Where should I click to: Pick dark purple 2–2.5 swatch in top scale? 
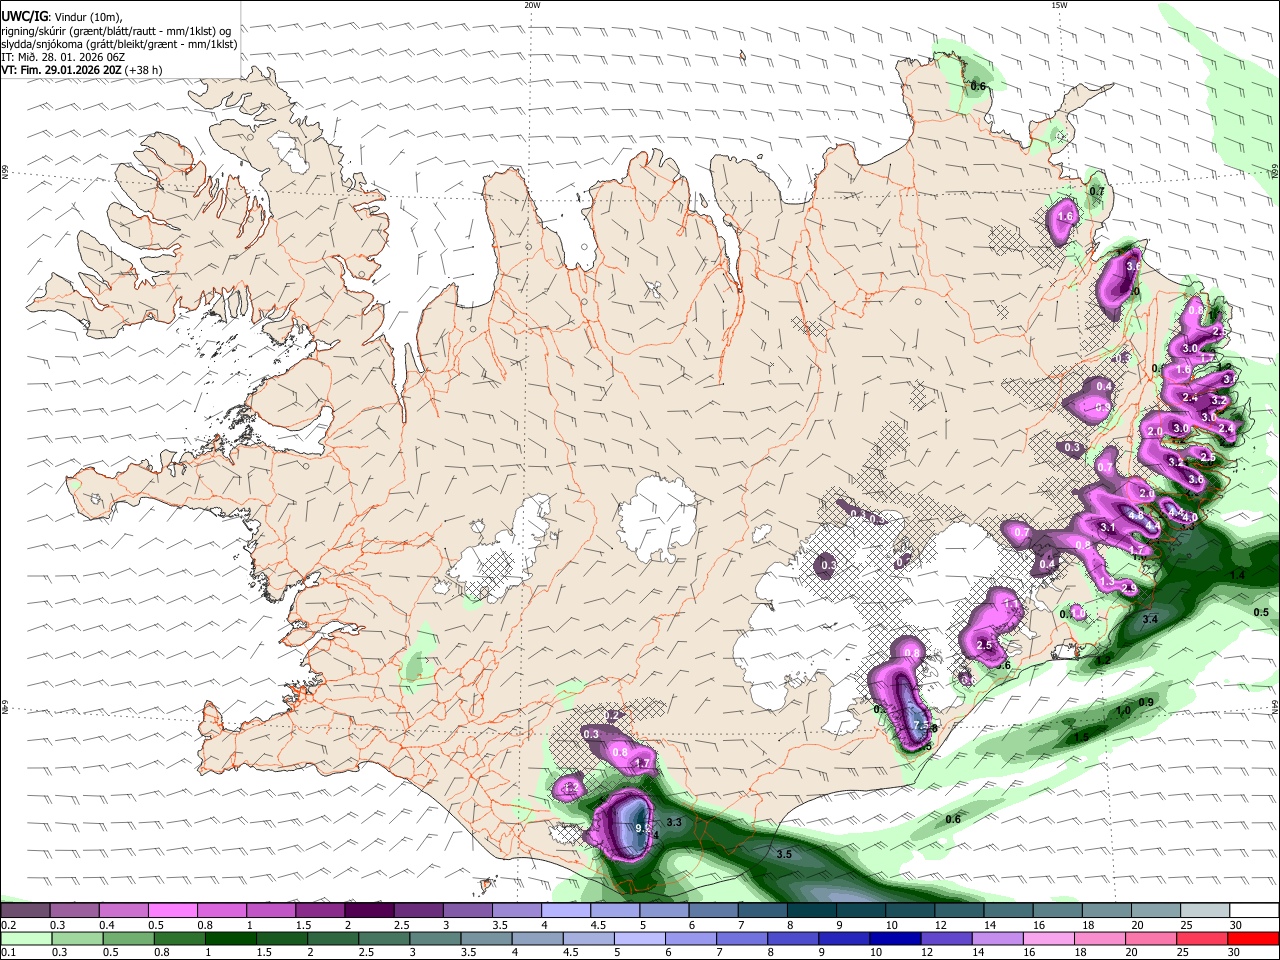[369, 911]
